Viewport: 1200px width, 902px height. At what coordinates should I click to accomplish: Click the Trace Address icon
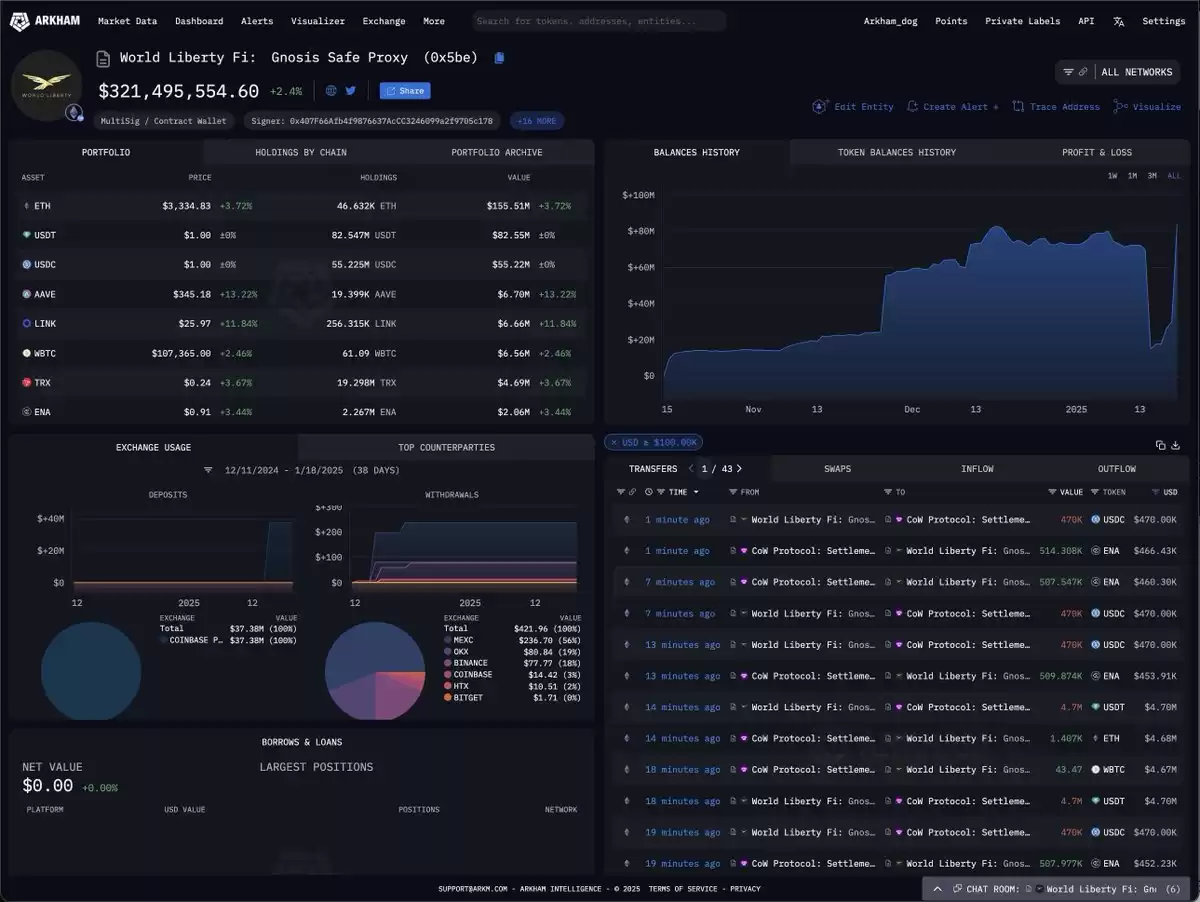[1018, 106]
